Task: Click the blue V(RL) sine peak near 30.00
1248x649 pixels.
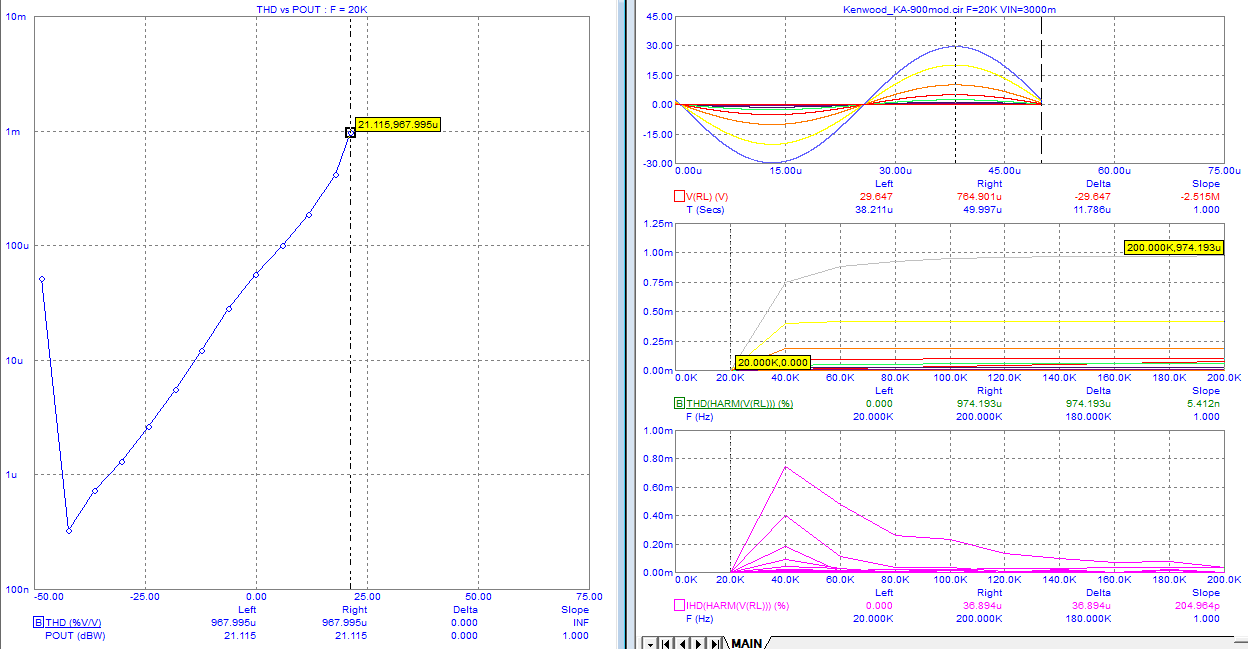Action: coord(956,46)
